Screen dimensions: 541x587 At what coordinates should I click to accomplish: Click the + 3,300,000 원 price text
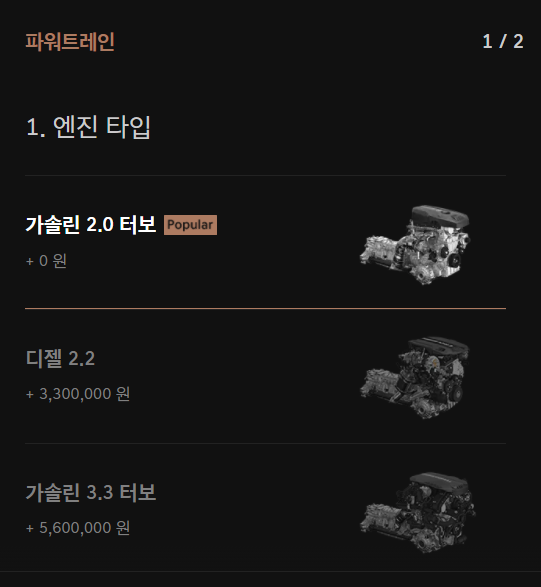click(x=78, y=394)
